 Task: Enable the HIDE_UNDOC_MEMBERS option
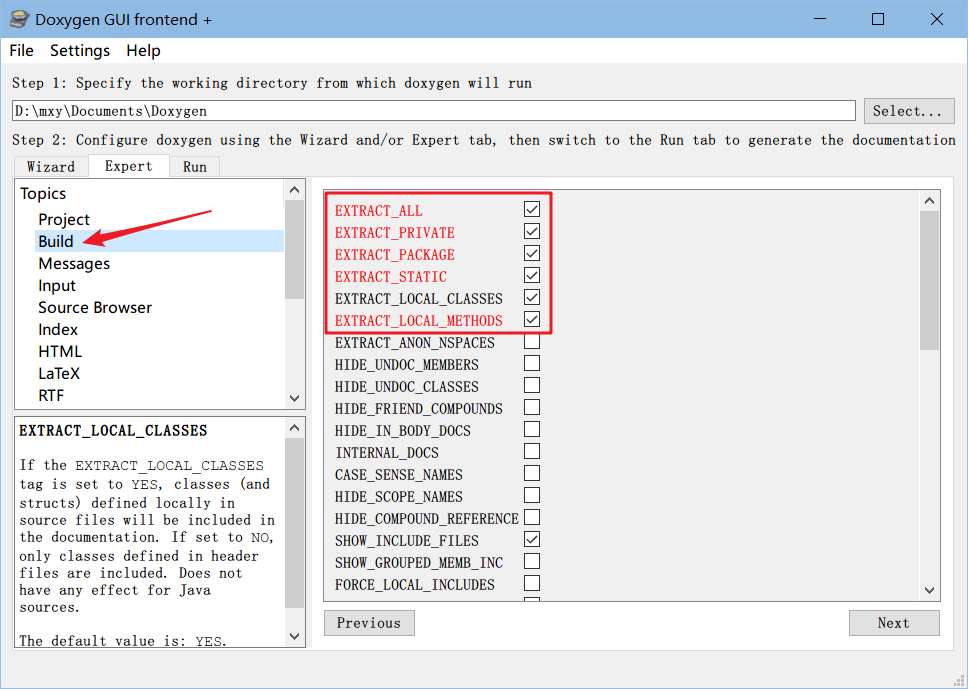pos(532,364)
